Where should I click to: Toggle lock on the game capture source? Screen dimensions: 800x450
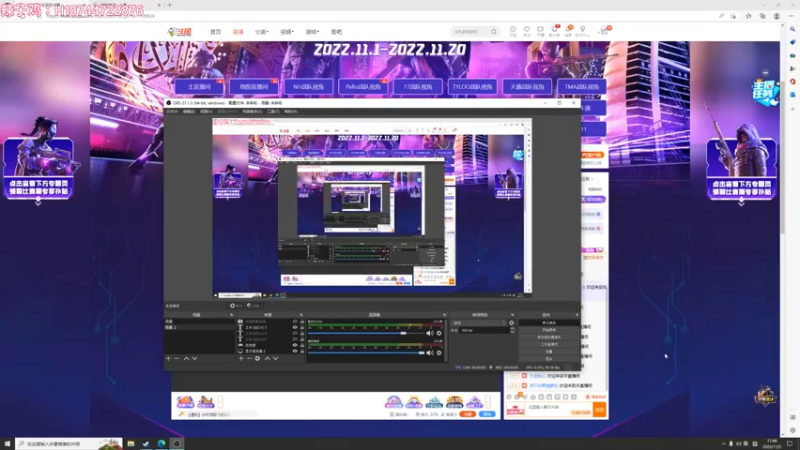tap(302, 345)
